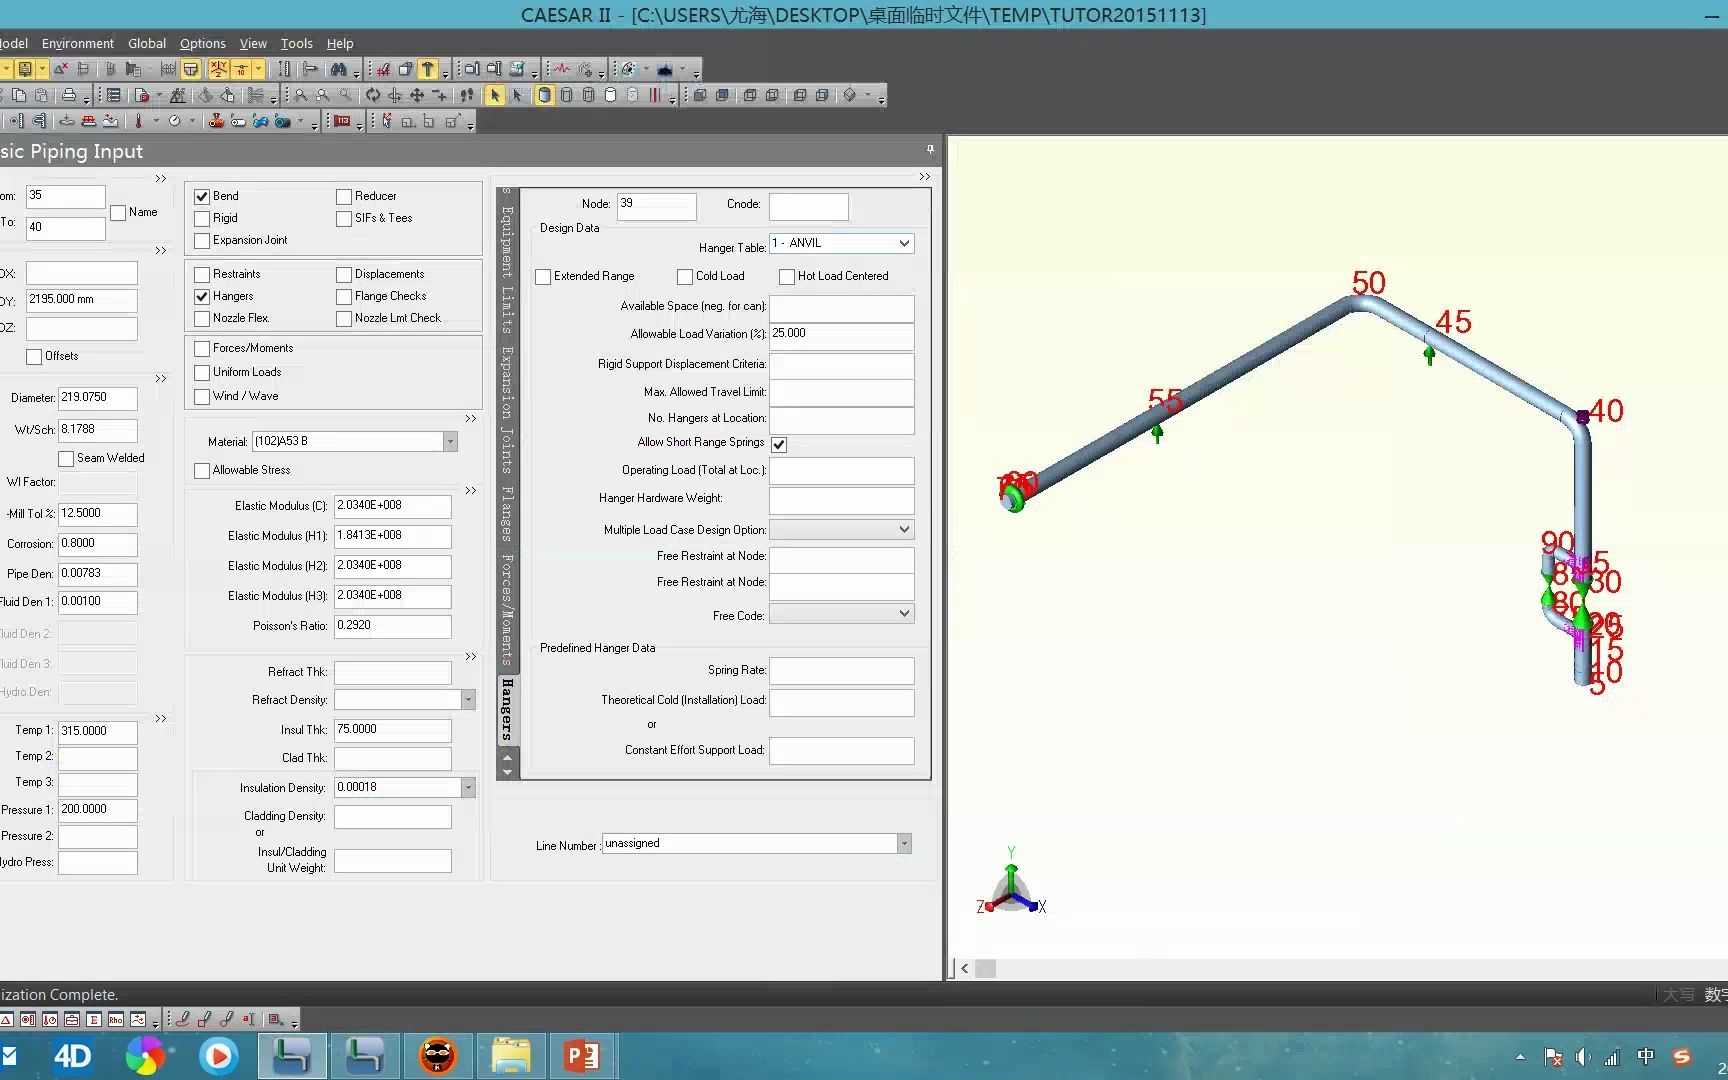1728x1080 pixels.
Task: Expand the Material dropdown list
Action: [450, 441]
